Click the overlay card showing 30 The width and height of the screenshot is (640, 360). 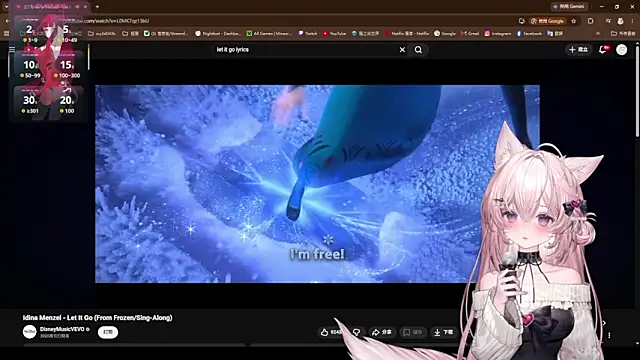[x=31, y=103]
